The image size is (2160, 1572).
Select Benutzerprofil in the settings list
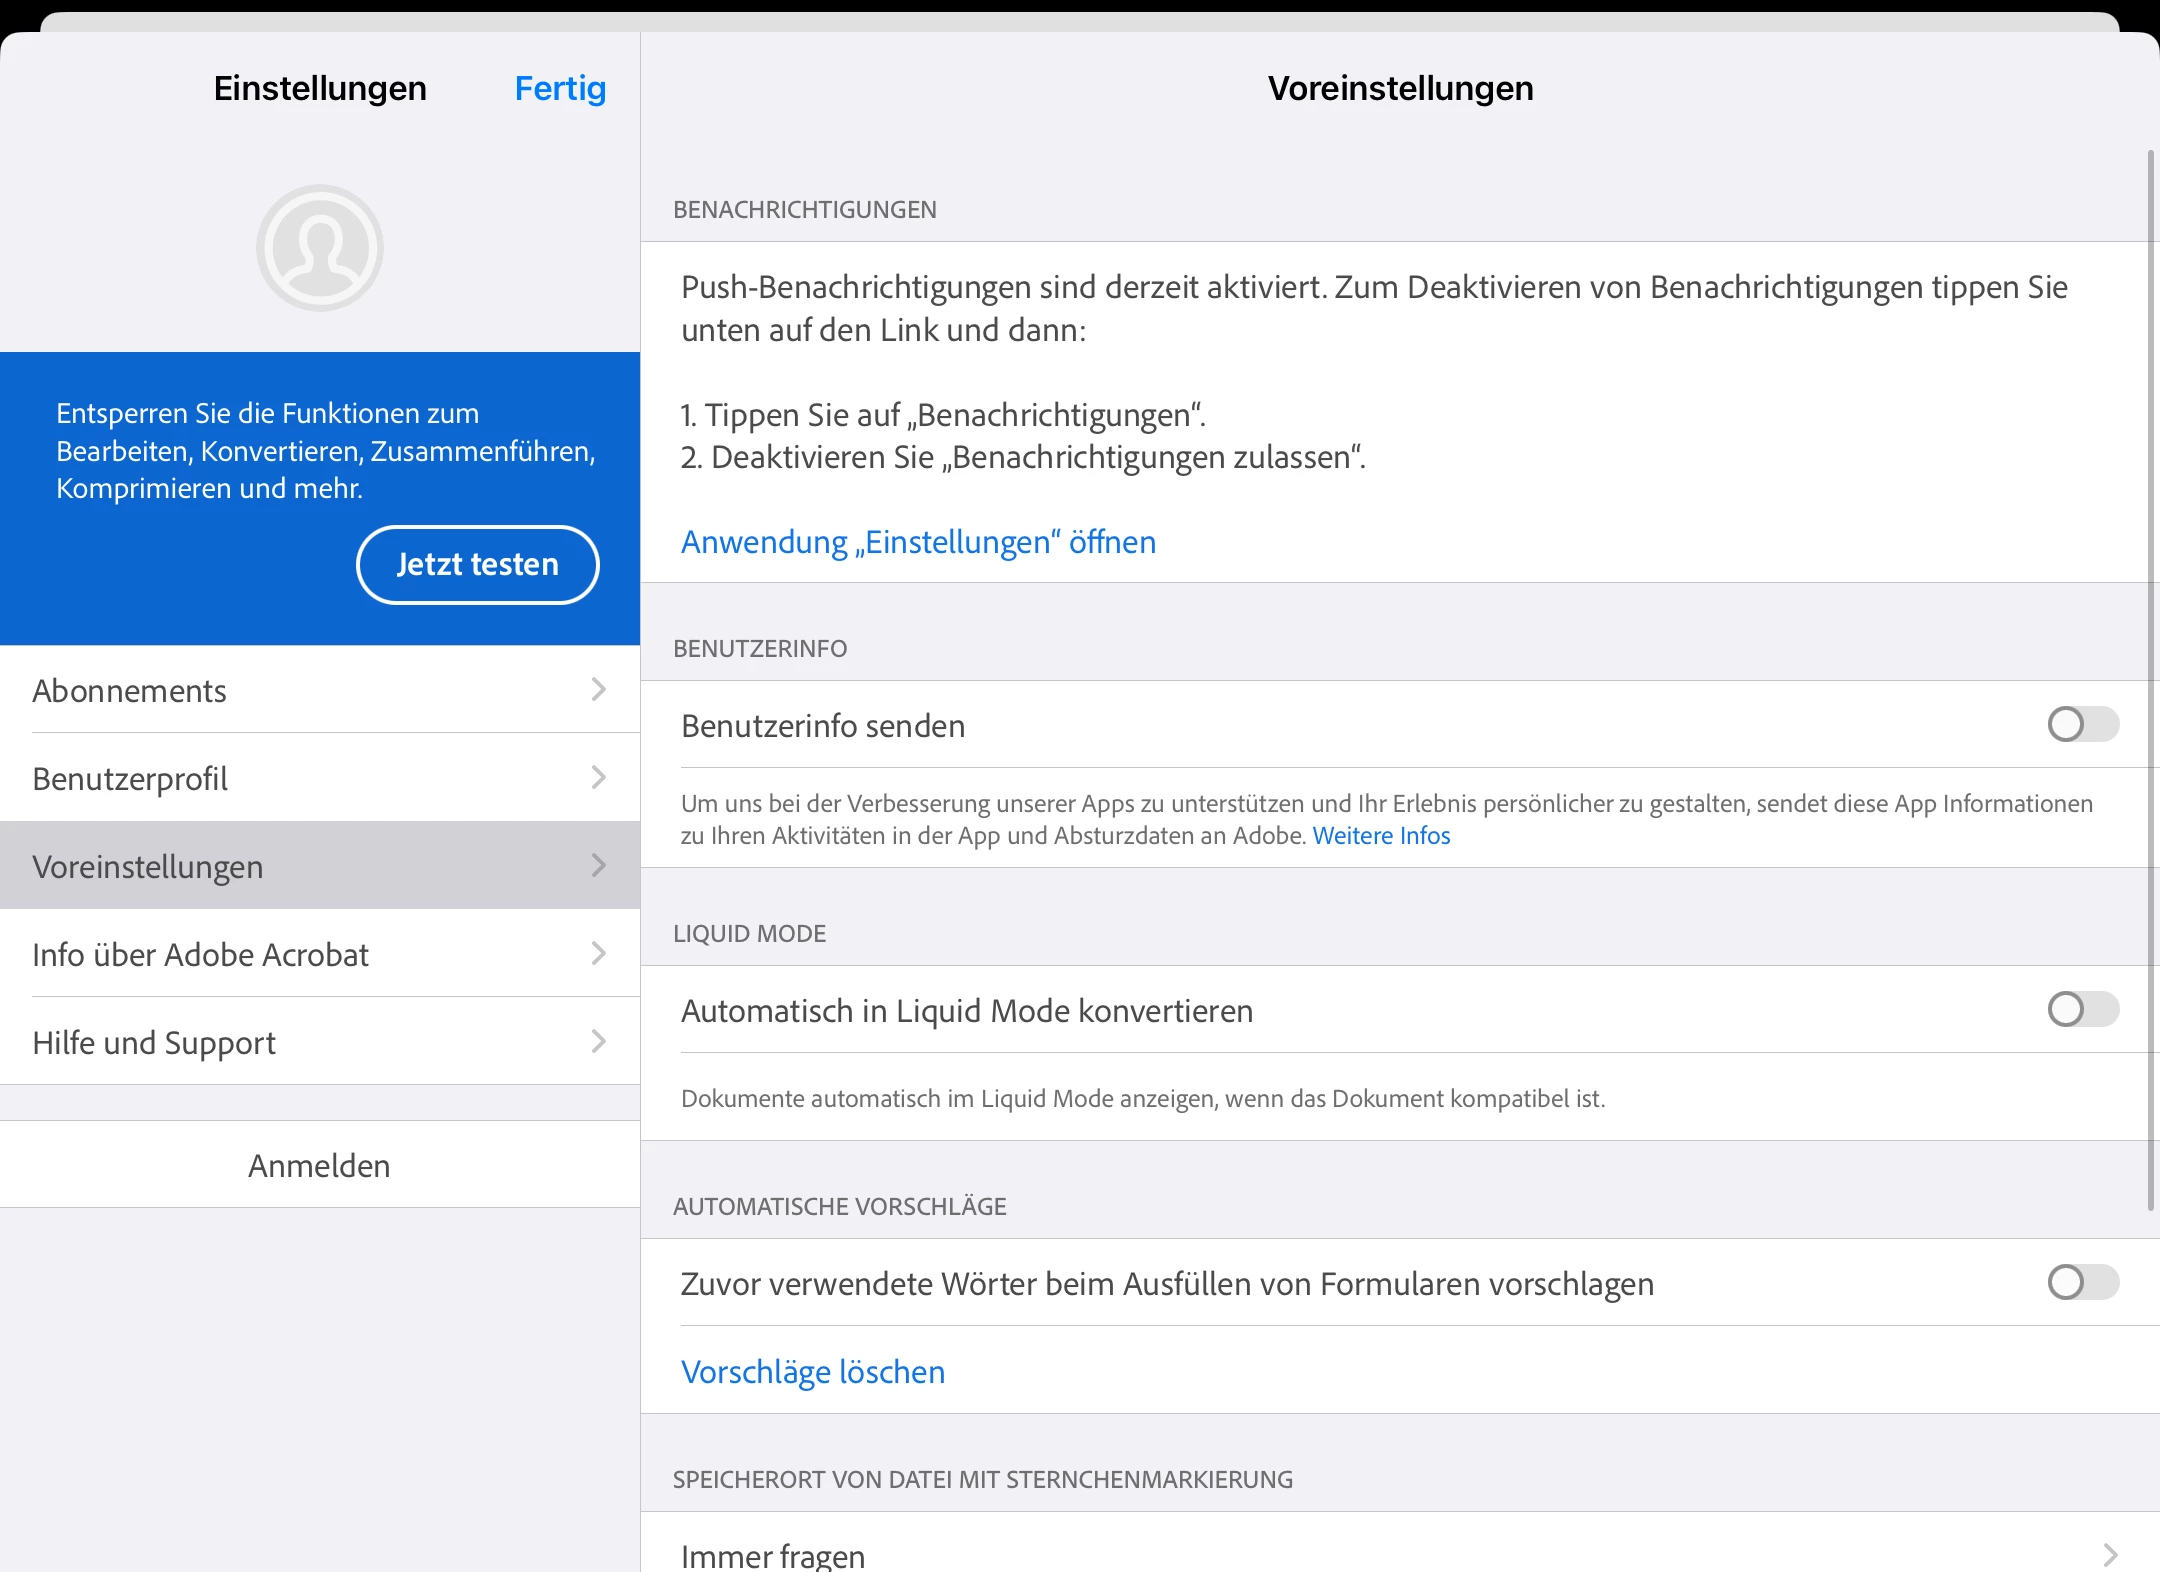coord(130,778)
